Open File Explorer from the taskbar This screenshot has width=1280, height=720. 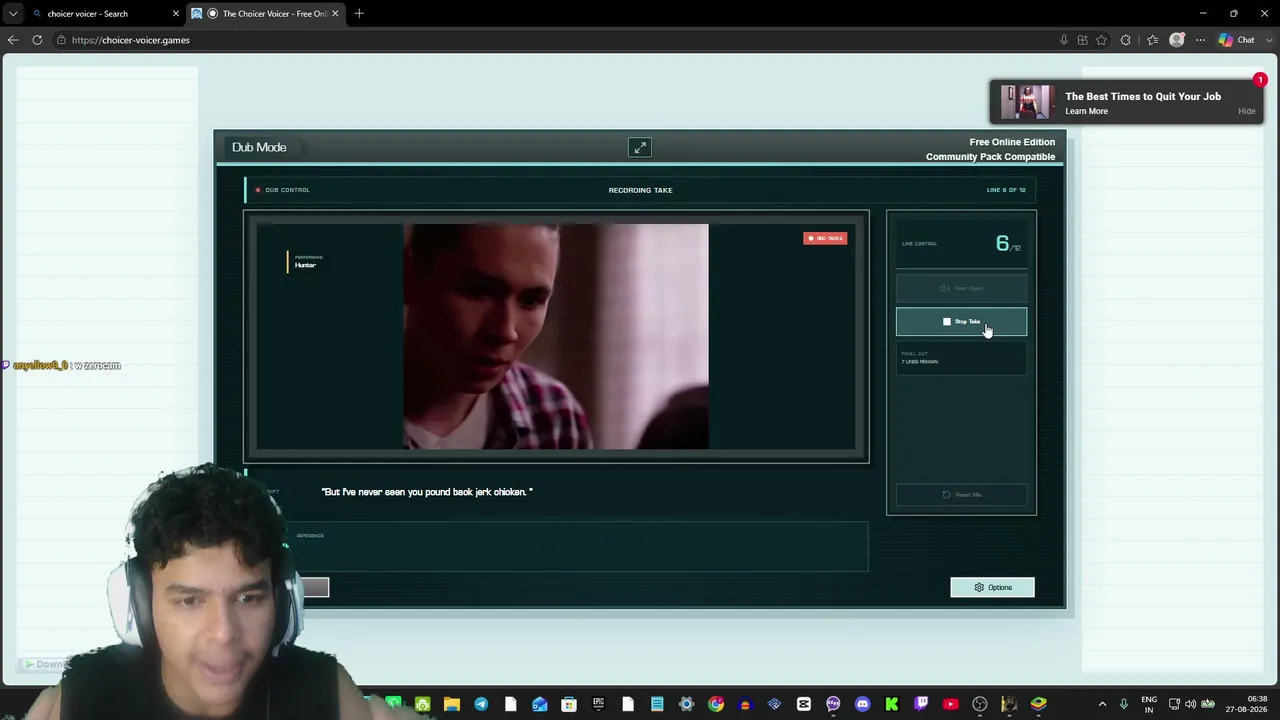(x=452, y=705)
